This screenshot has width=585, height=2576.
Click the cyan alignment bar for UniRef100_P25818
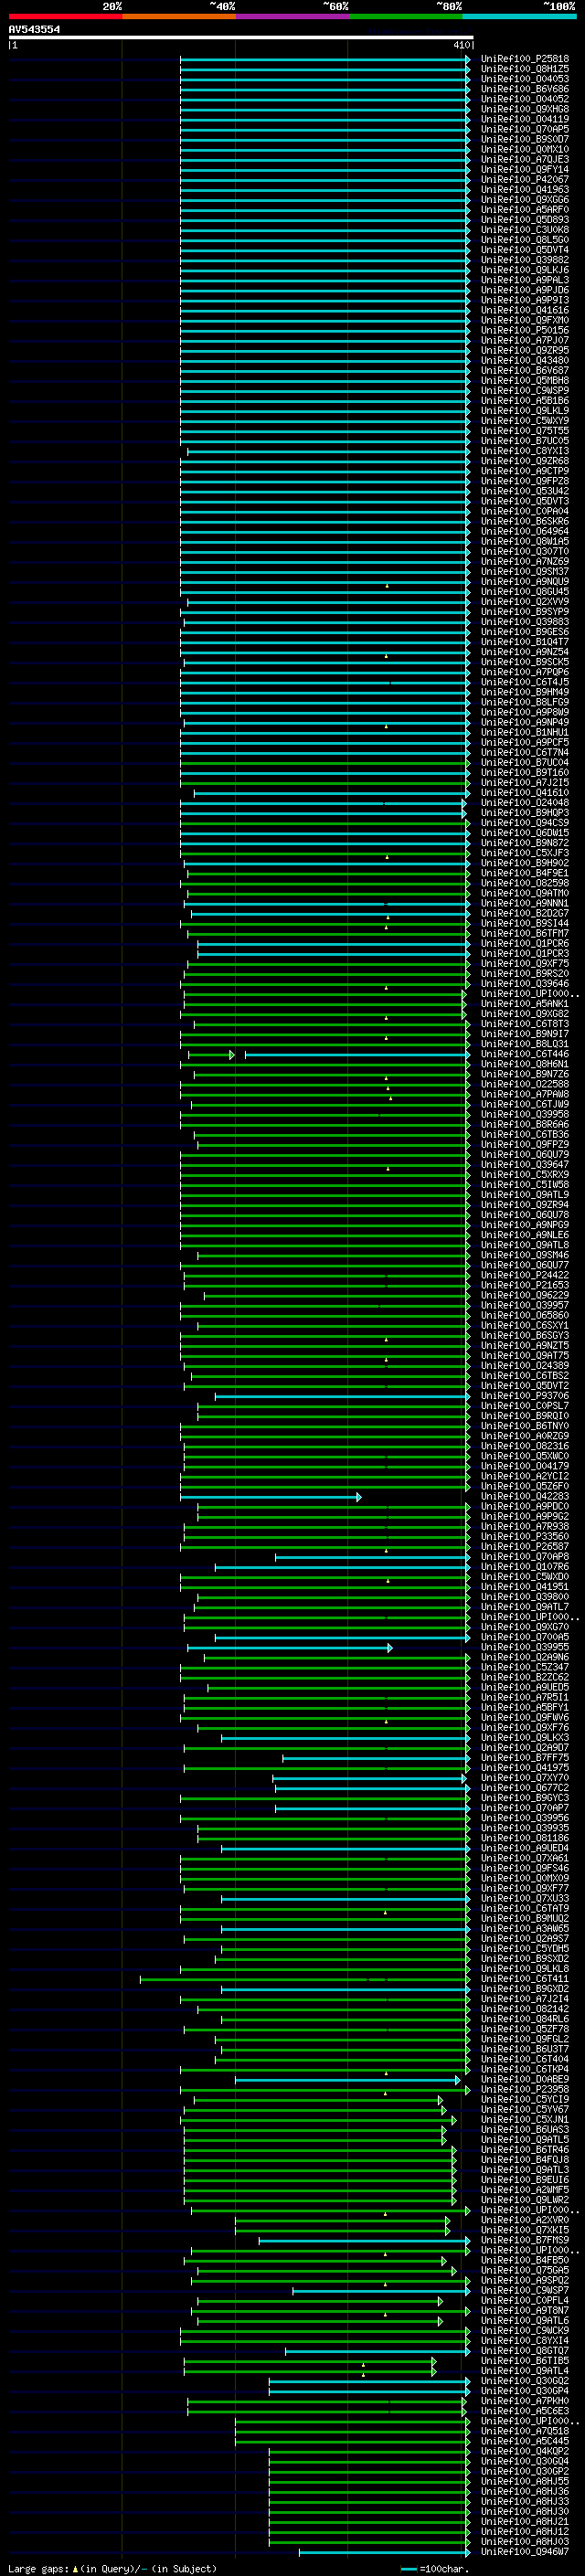[x=325, y=59]
